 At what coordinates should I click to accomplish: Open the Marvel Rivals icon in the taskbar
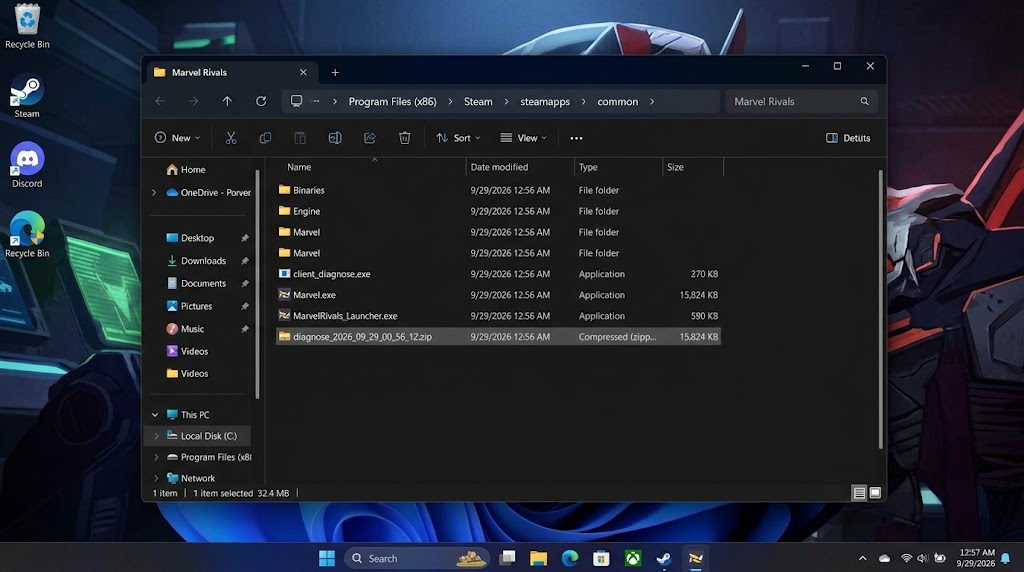point(696,558)
